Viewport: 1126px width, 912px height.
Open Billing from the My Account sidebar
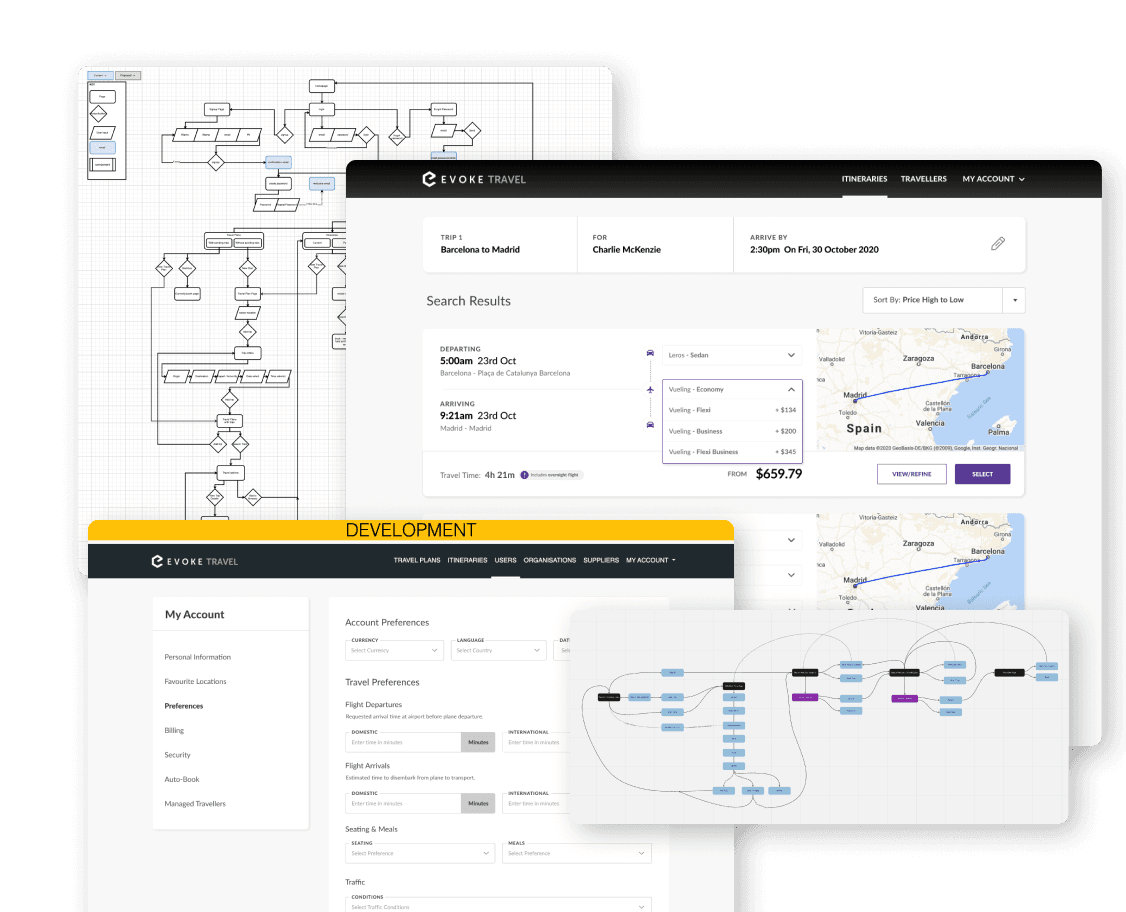point(174,730)
